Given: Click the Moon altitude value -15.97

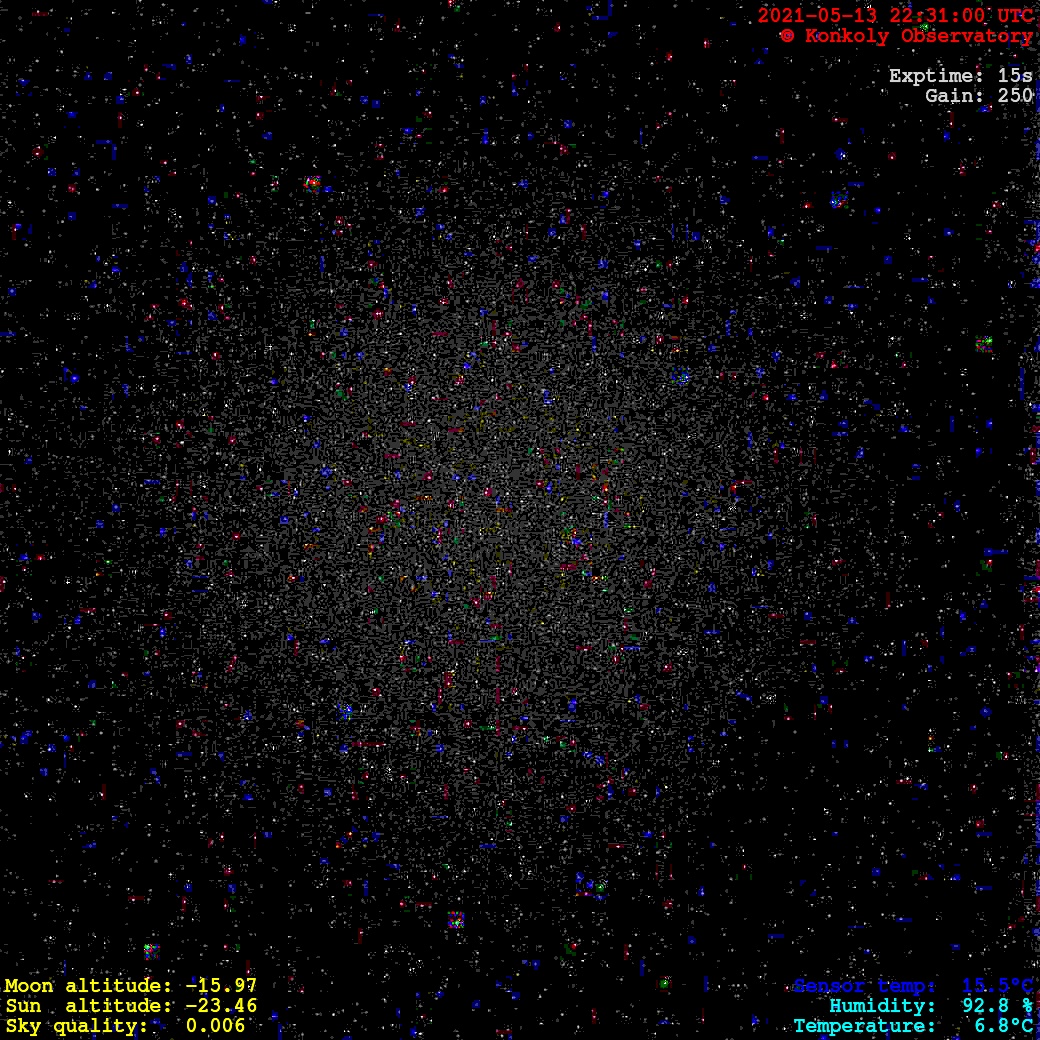Looking at the screenshot, I should pos(221,986).
